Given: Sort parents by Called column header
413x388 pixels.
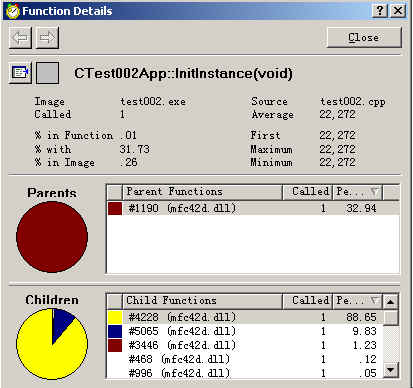Looking at the screenshot, I should [x=307, y=192].
